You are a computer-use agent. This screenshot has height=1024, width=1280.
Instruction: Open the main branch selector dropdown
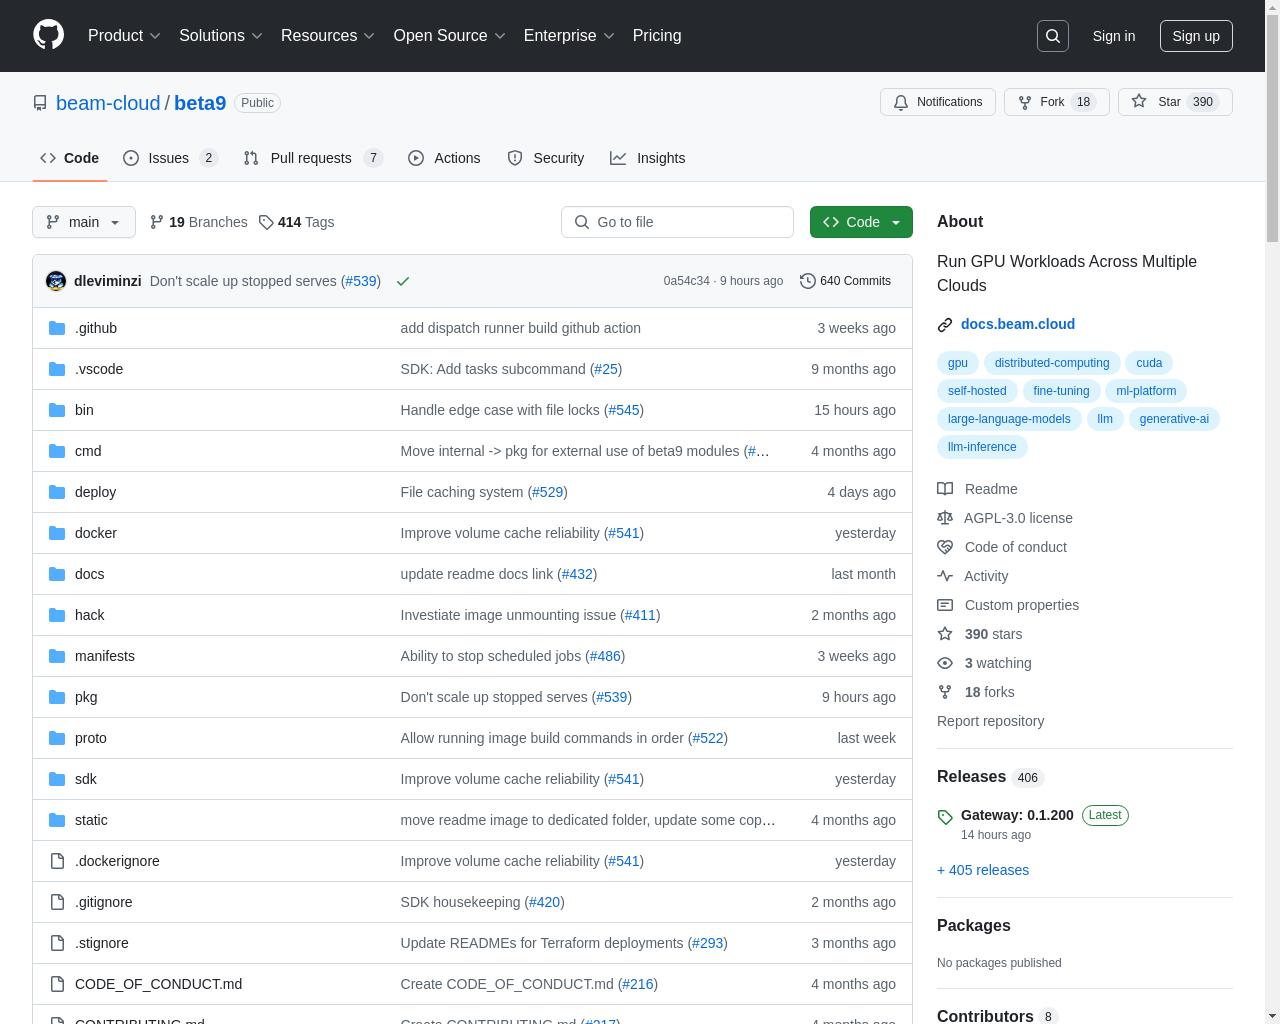83,222
